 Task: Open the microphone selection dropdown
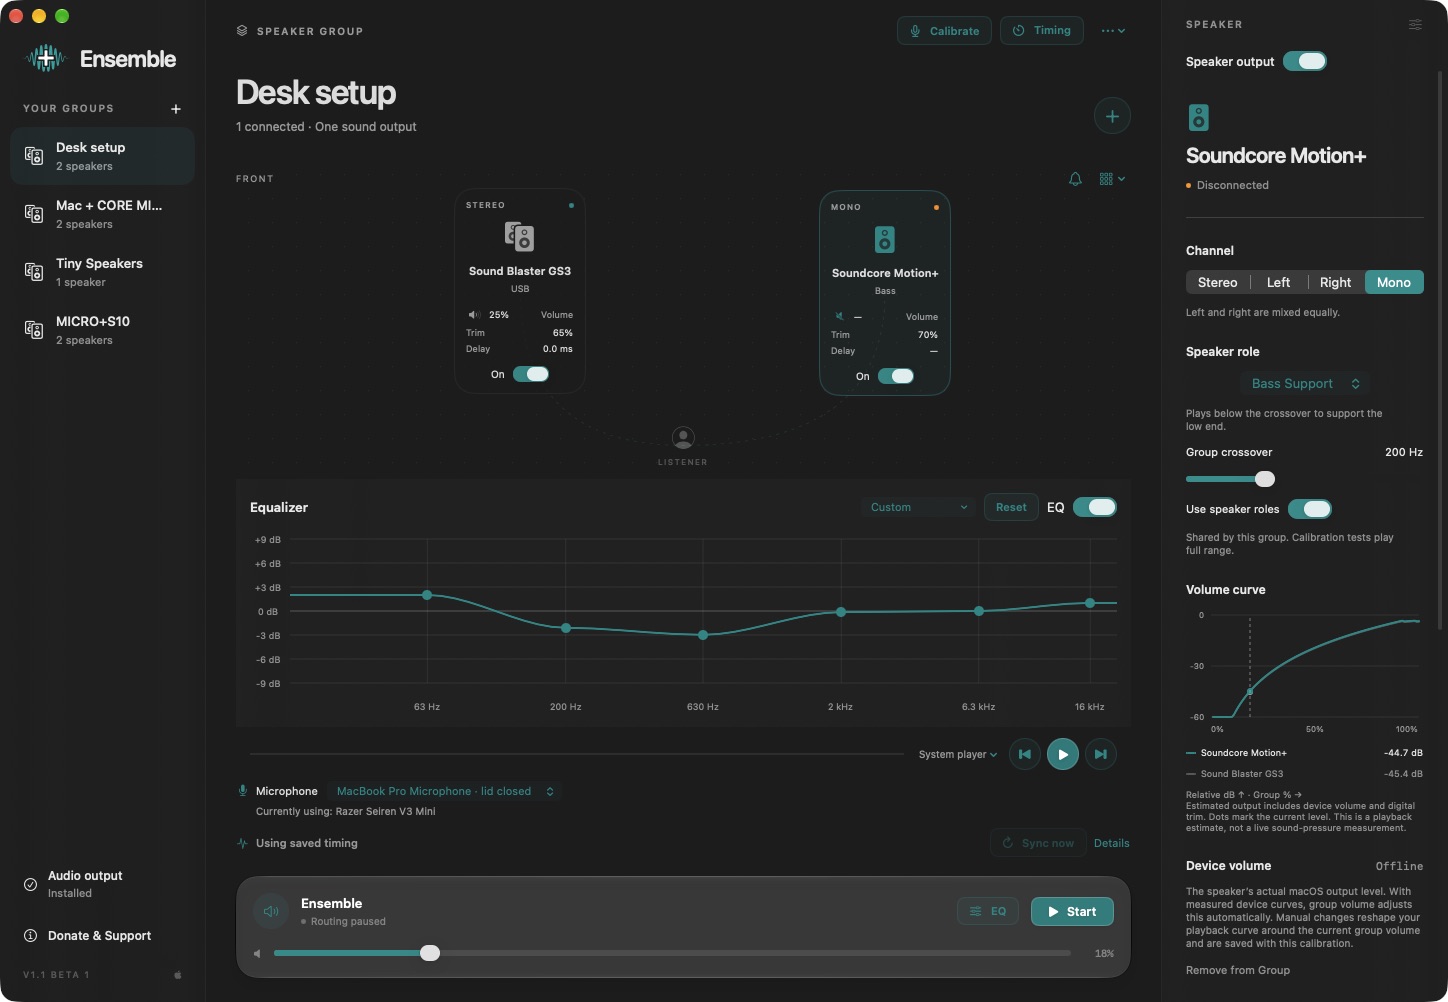445,791
